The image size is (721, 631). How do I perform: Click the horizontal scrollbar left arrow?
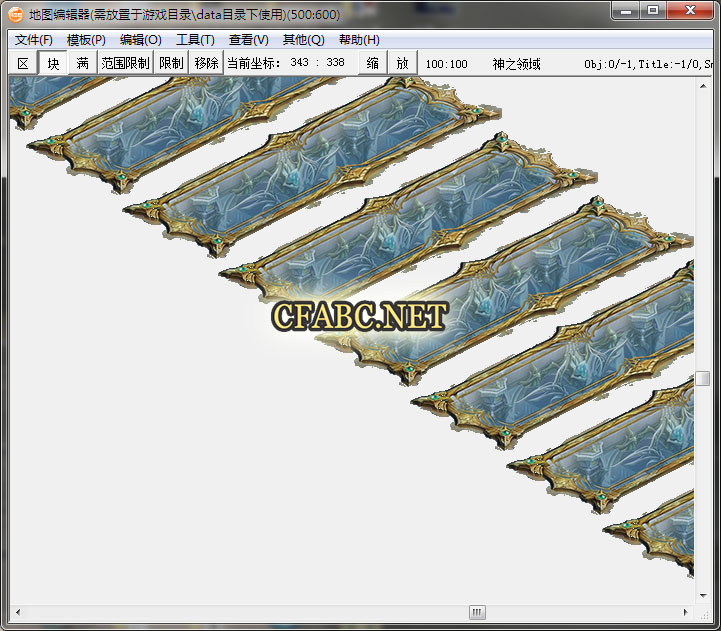18,612
